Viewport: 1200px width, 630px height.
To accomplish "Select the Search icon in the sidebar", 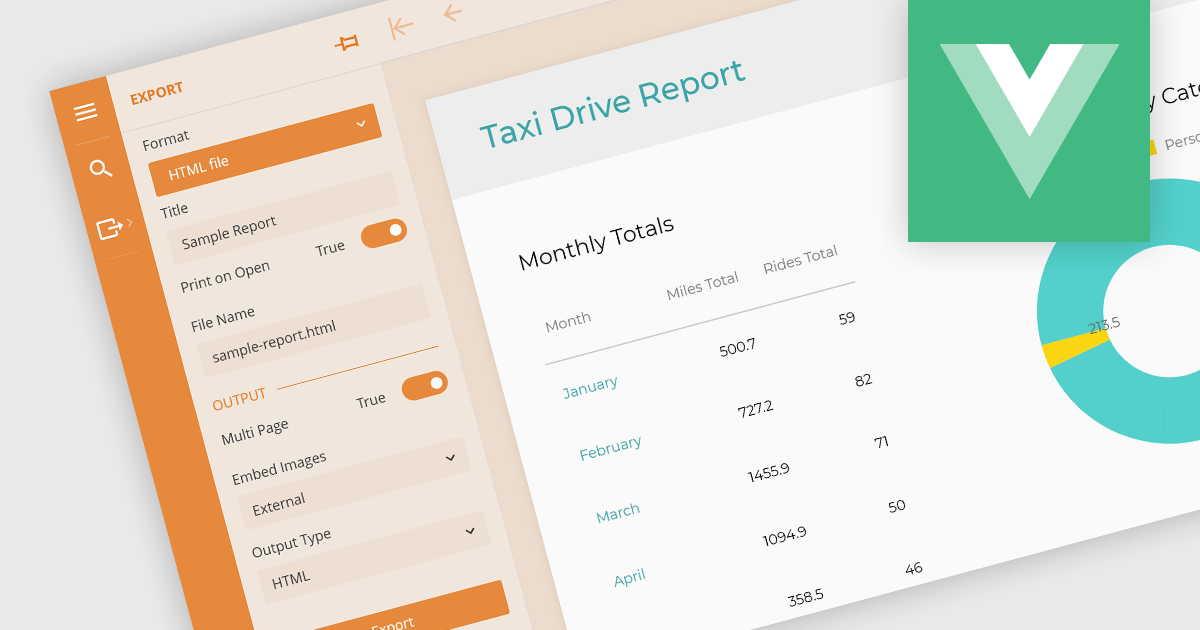I will click(x=101, y=168).
